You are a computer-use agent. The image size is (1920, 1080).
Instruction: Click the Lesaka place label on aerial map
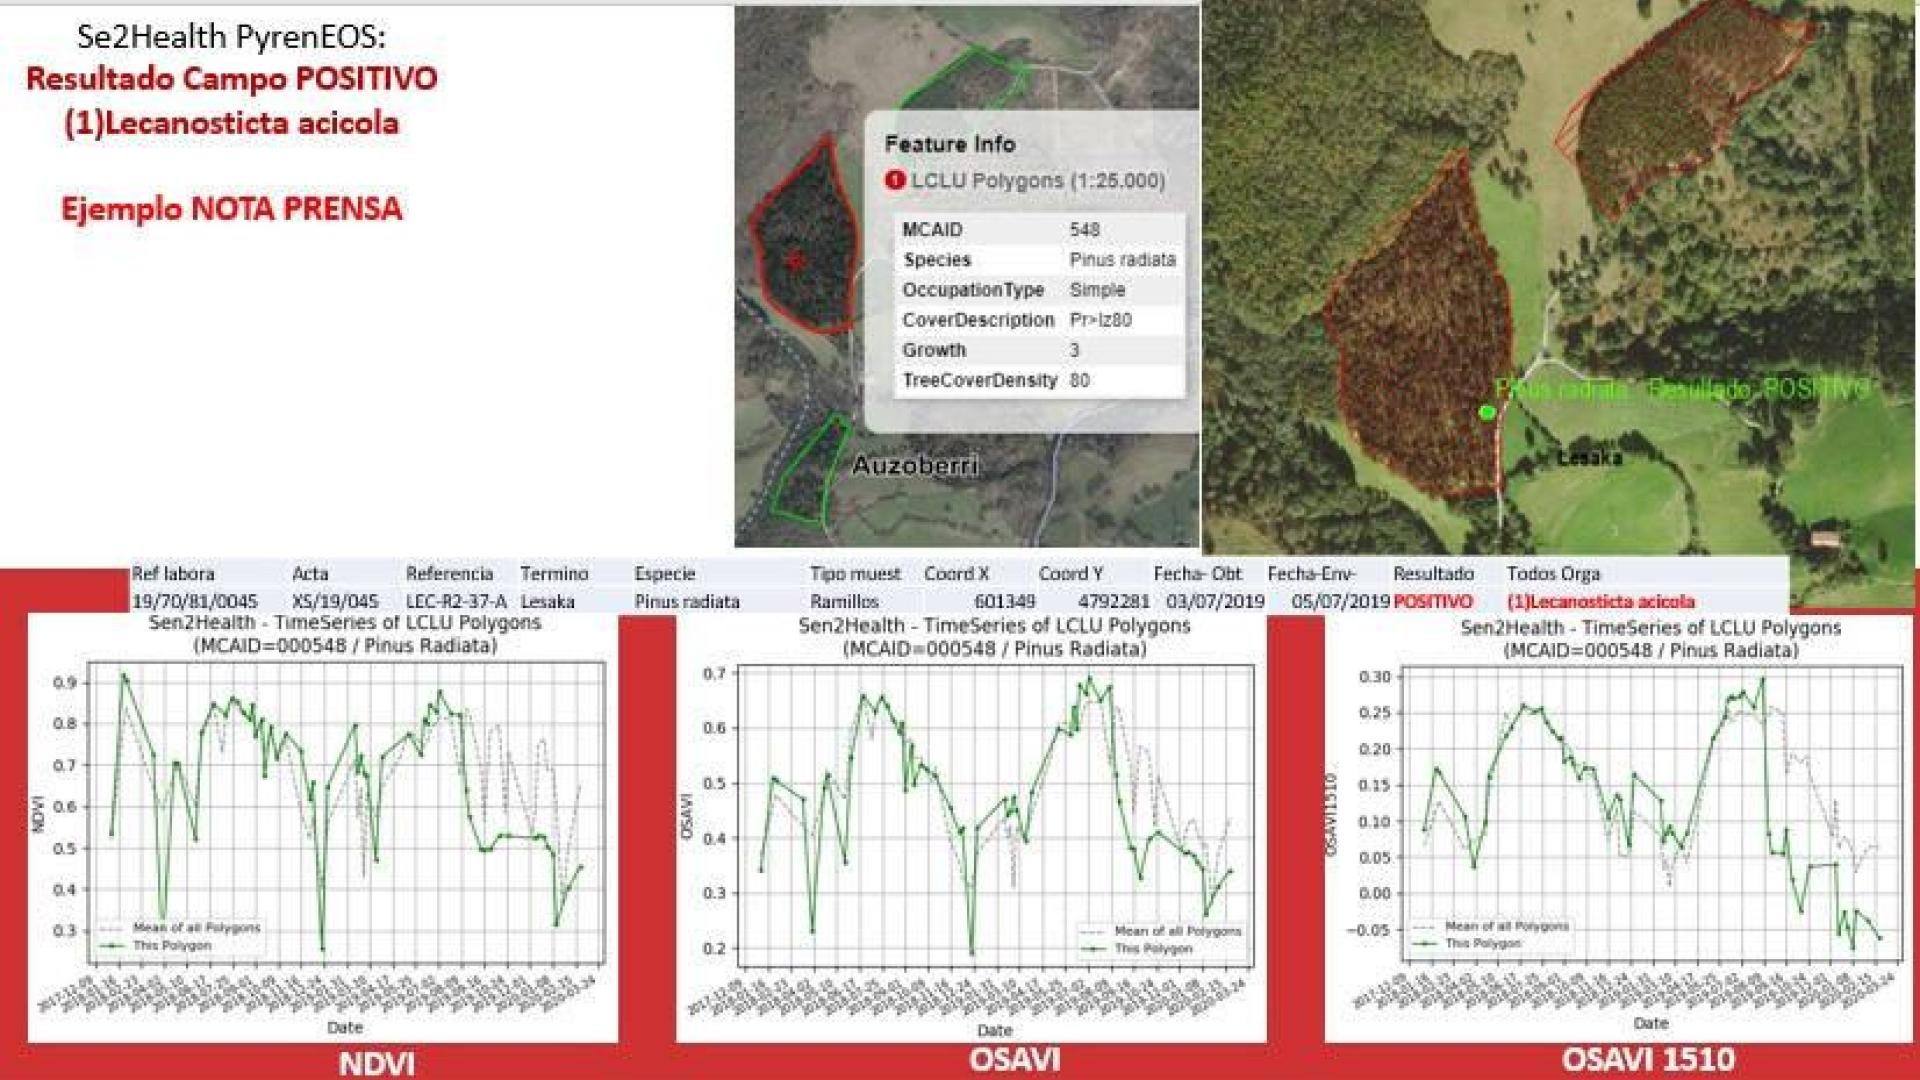(x=1590, y=458)
